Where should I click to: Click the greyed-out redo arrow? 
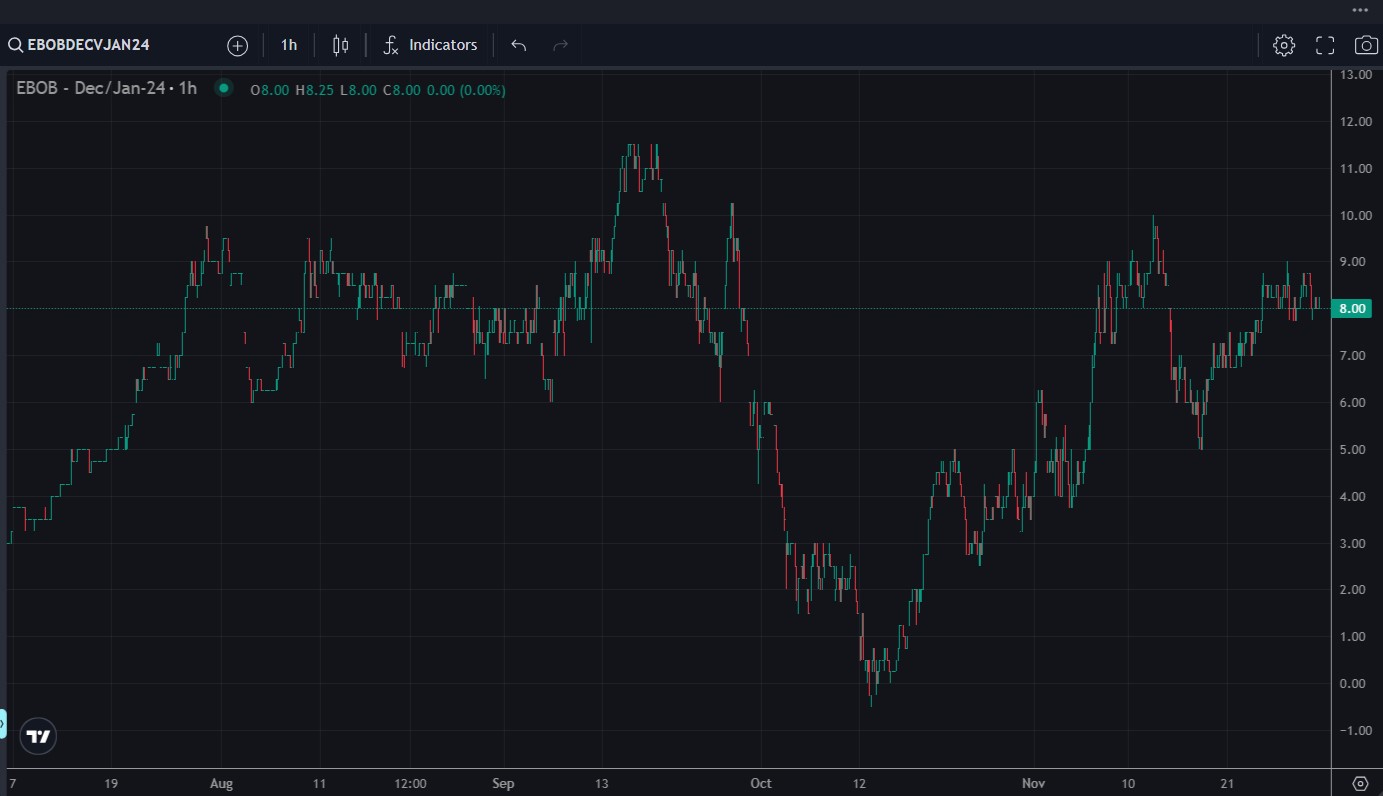560,45
